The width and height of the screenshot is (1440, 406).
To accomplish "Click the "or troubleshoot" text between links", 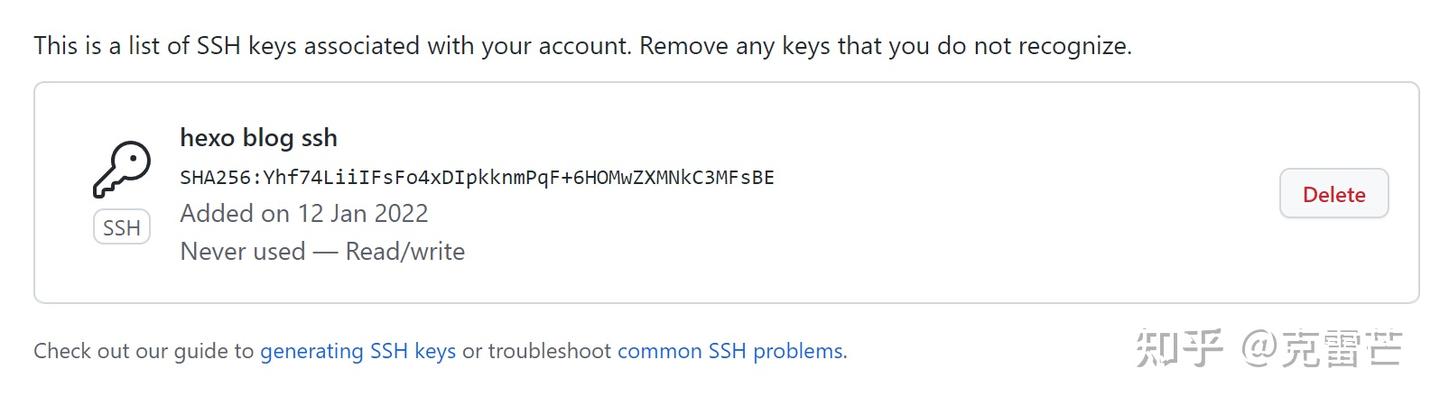I will click(537, 351).
